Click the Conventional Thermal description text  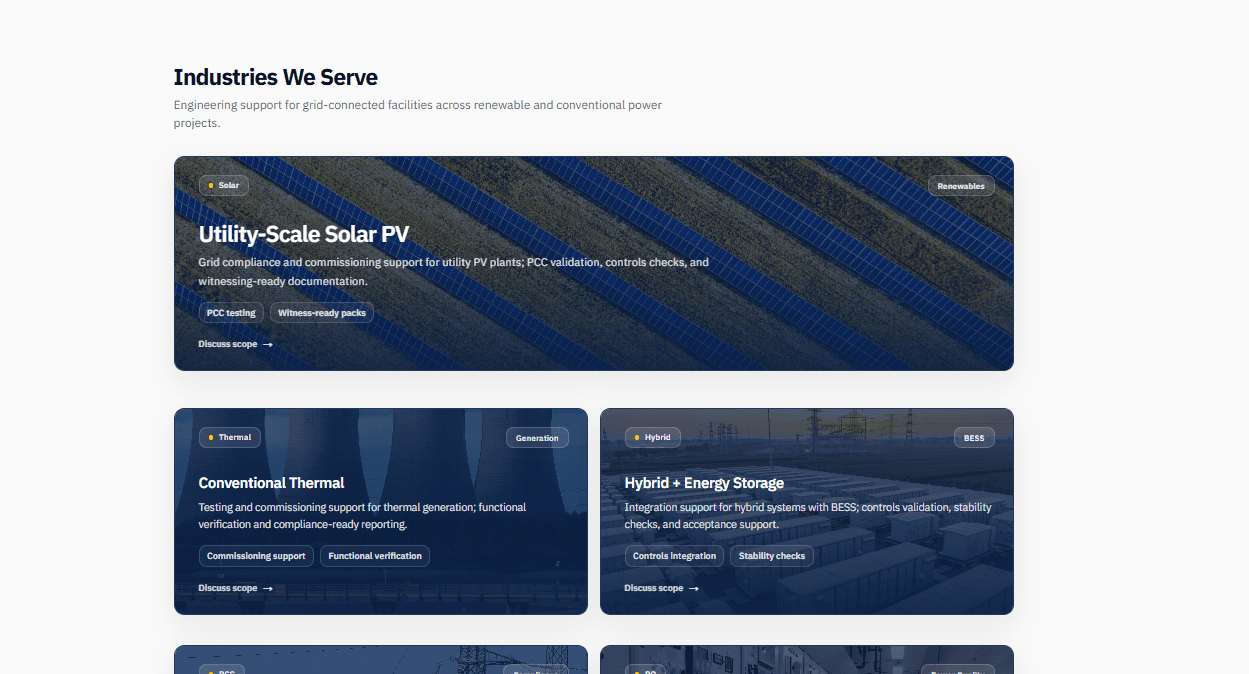[362, 516]
